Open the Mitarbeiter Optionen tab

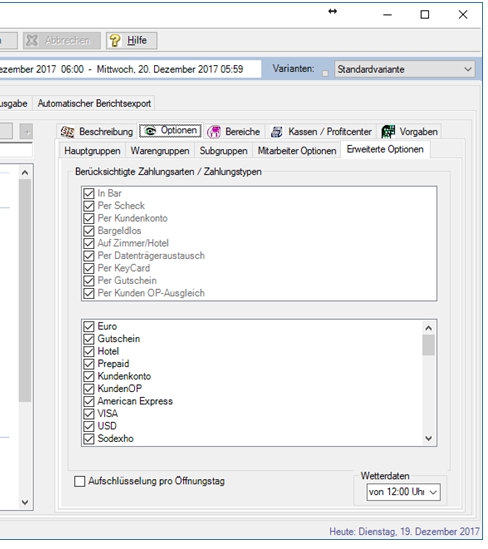tap(297, 151)
